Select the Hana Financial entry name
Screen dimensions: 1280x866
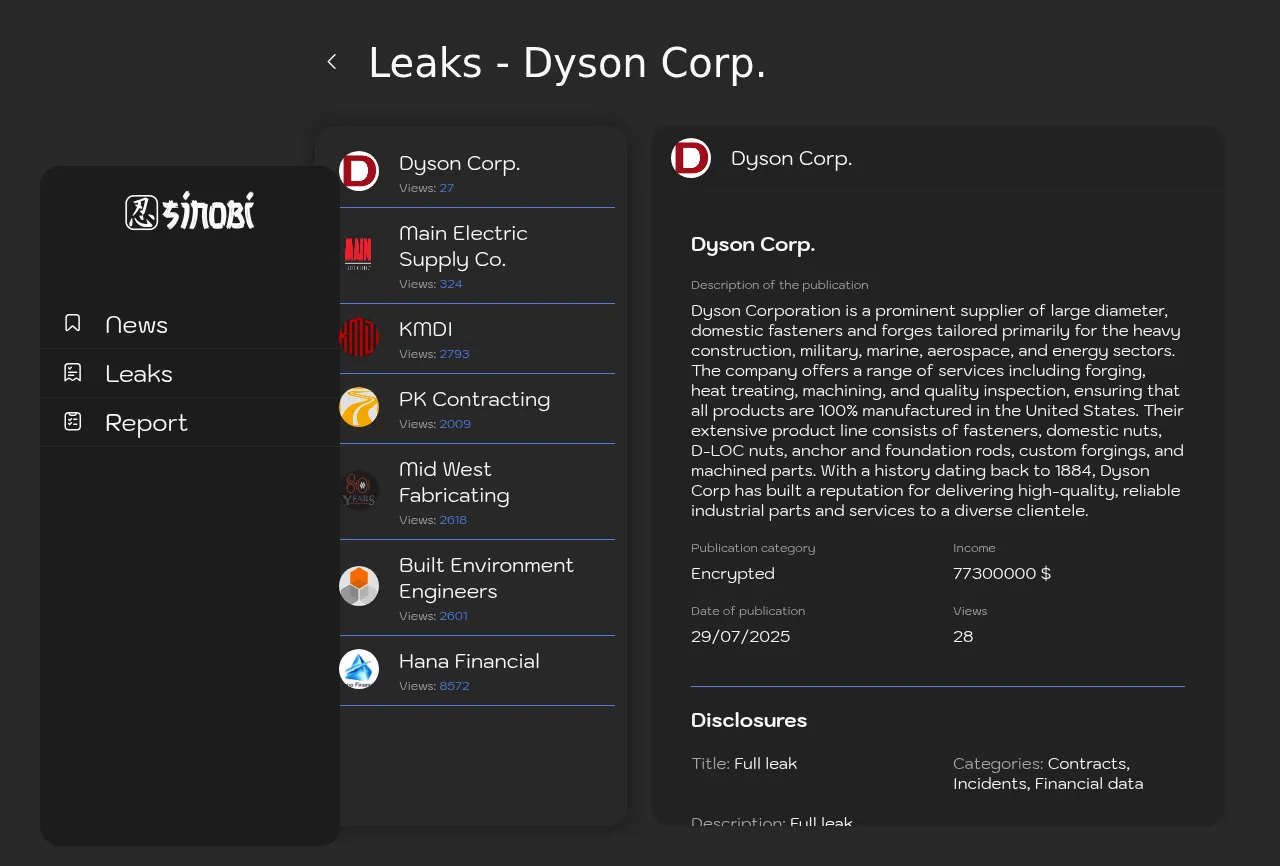tap(469, 661)
